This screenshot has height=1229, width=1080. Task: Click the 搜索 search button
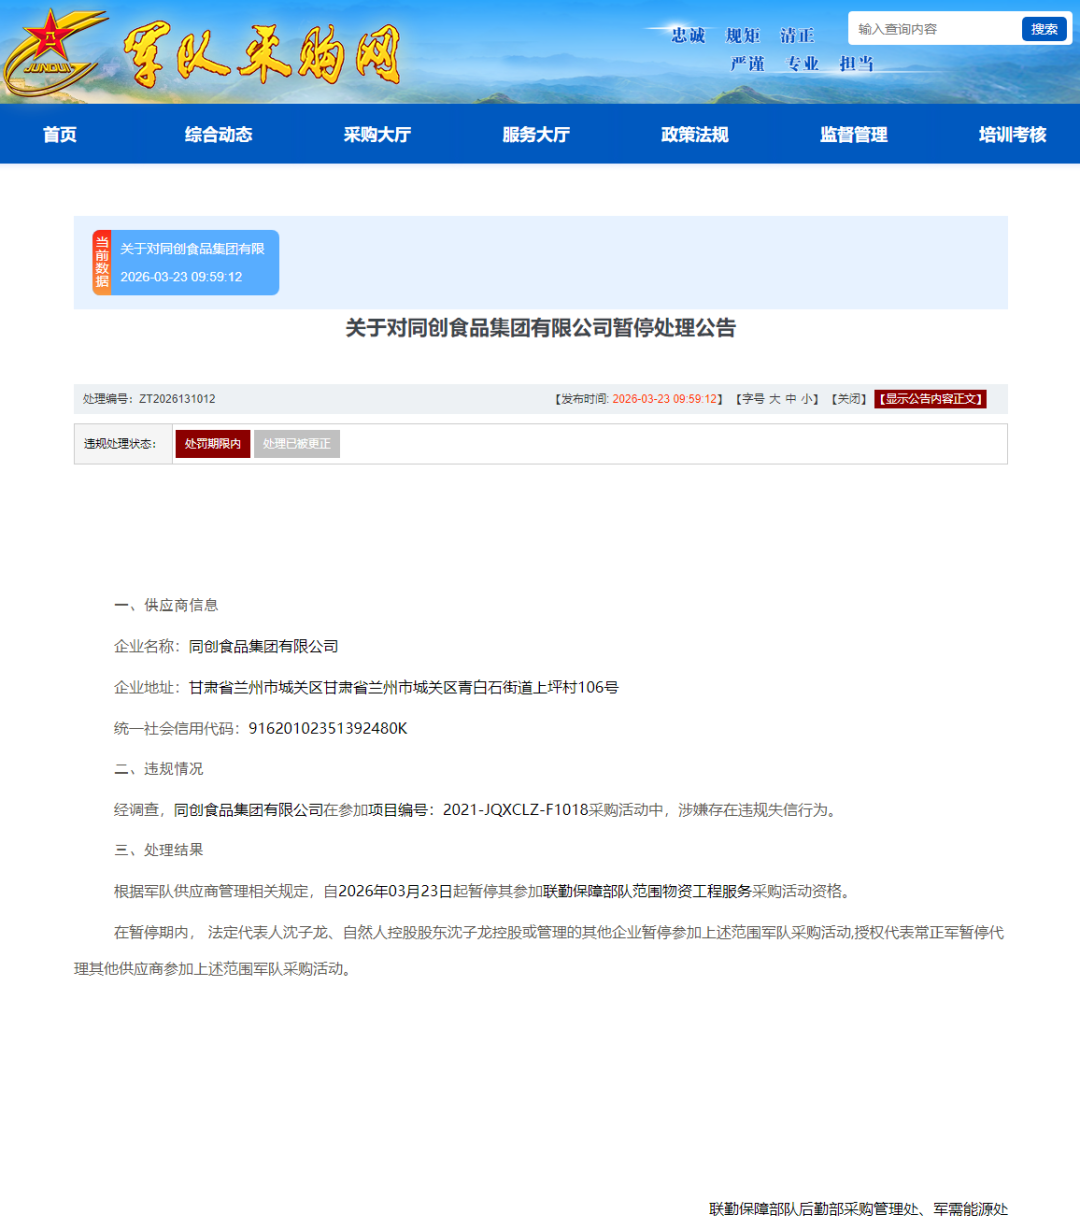(1043, 28)
